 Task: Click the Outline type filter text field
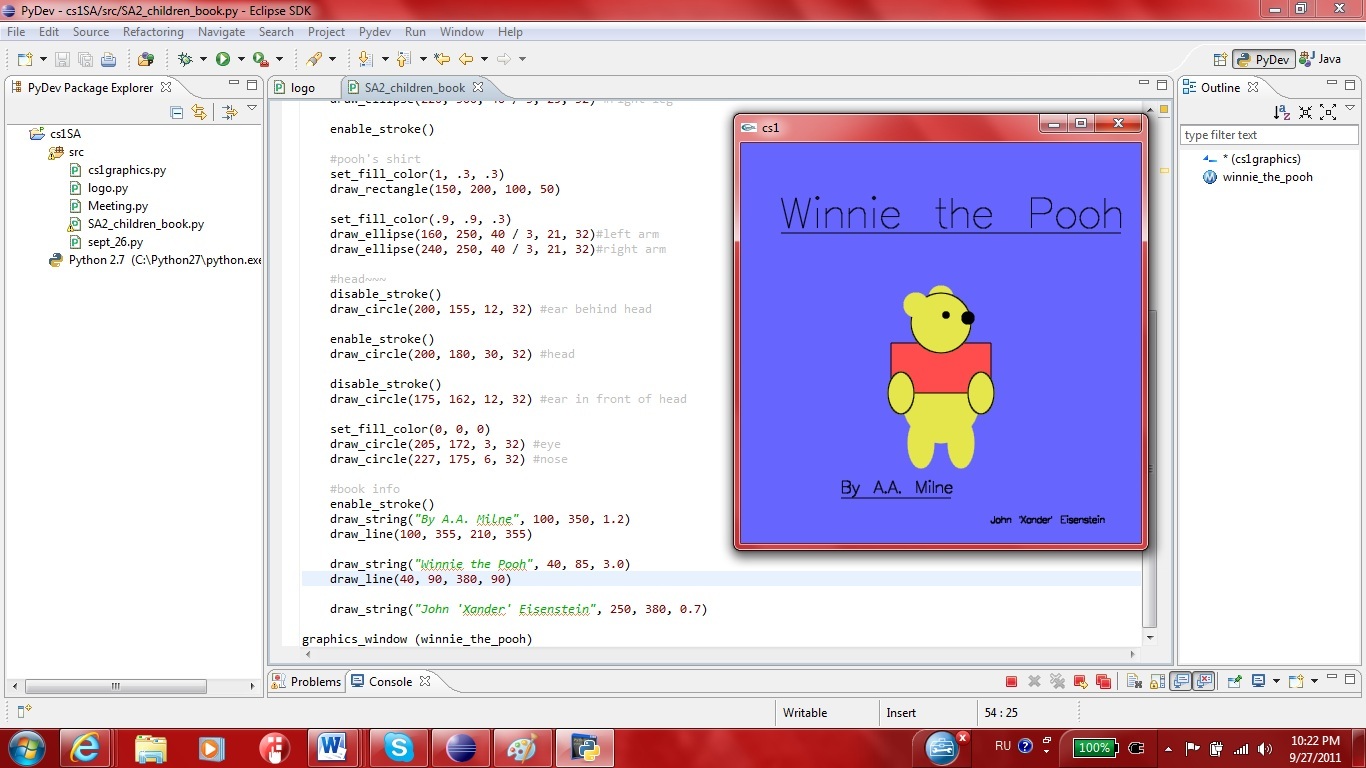[x=1268, y=135]
